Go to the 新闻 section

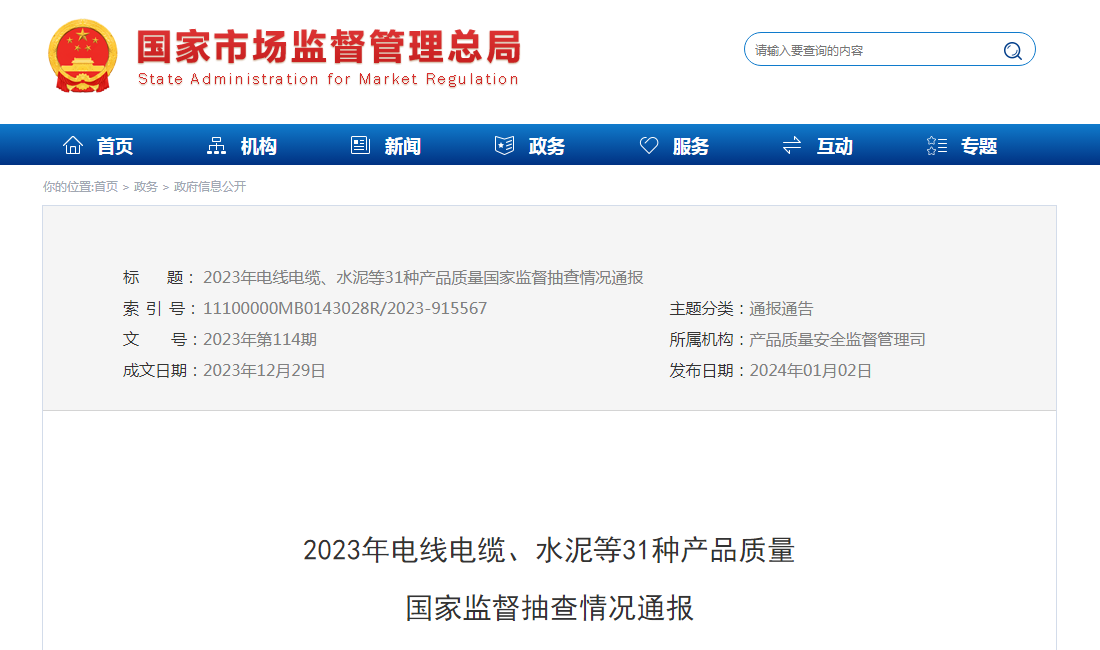click(x=402, y=147)
